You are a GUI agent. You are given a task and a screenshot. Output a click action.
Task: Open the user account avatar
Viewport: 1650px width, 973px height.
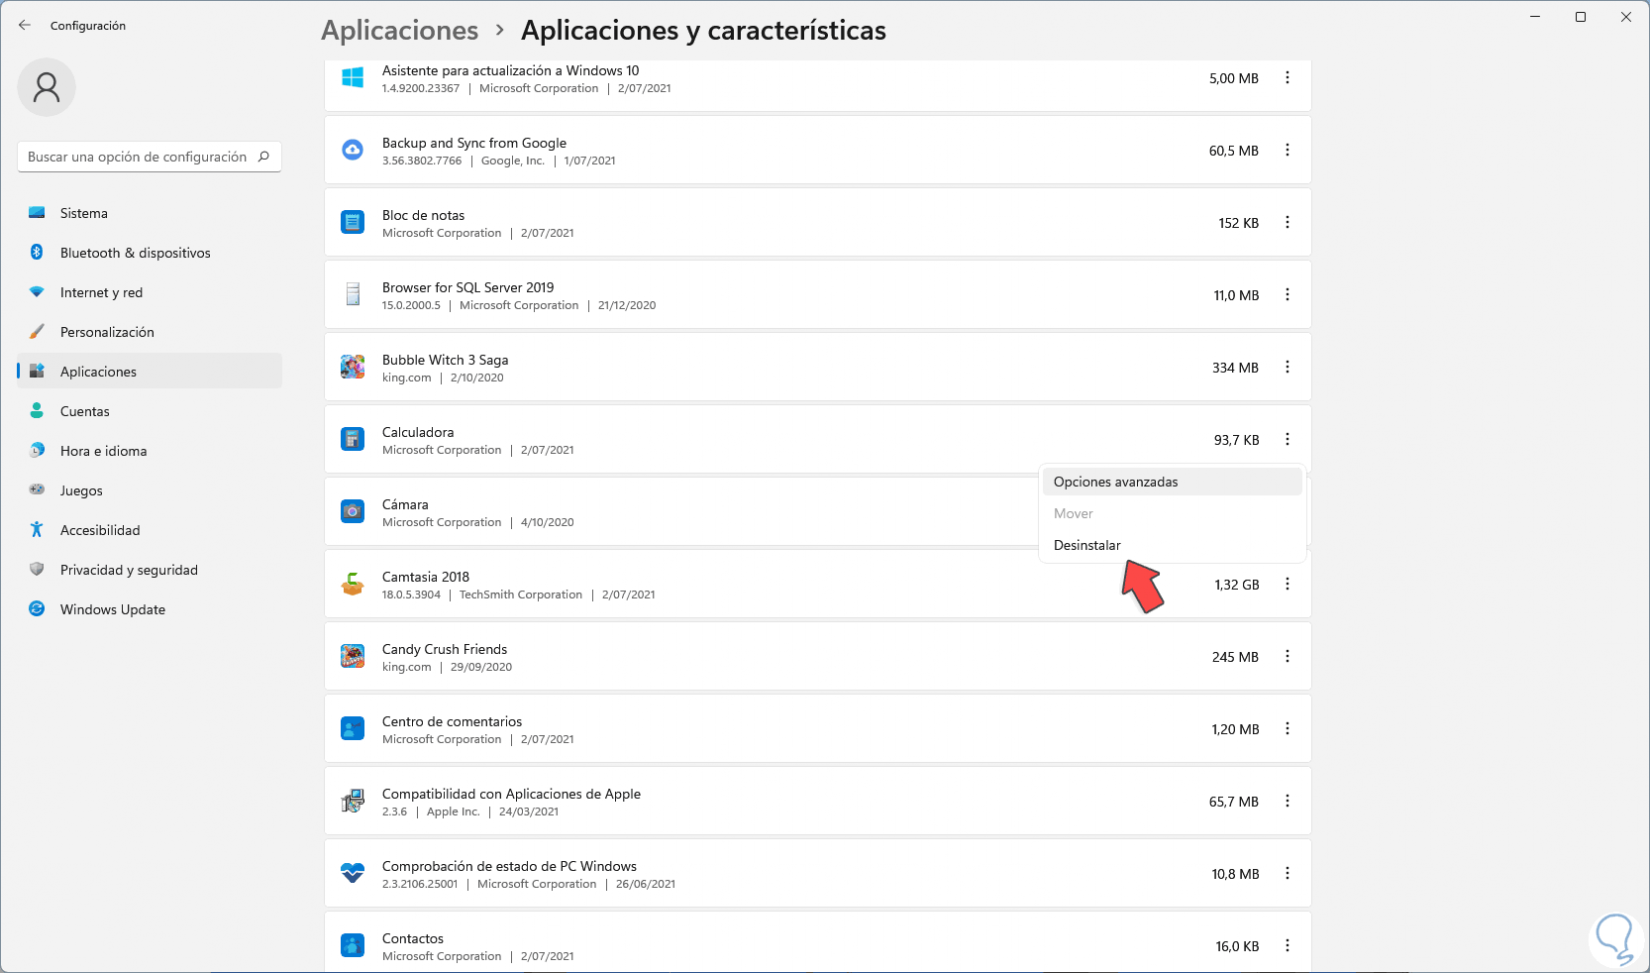[46, 87]
